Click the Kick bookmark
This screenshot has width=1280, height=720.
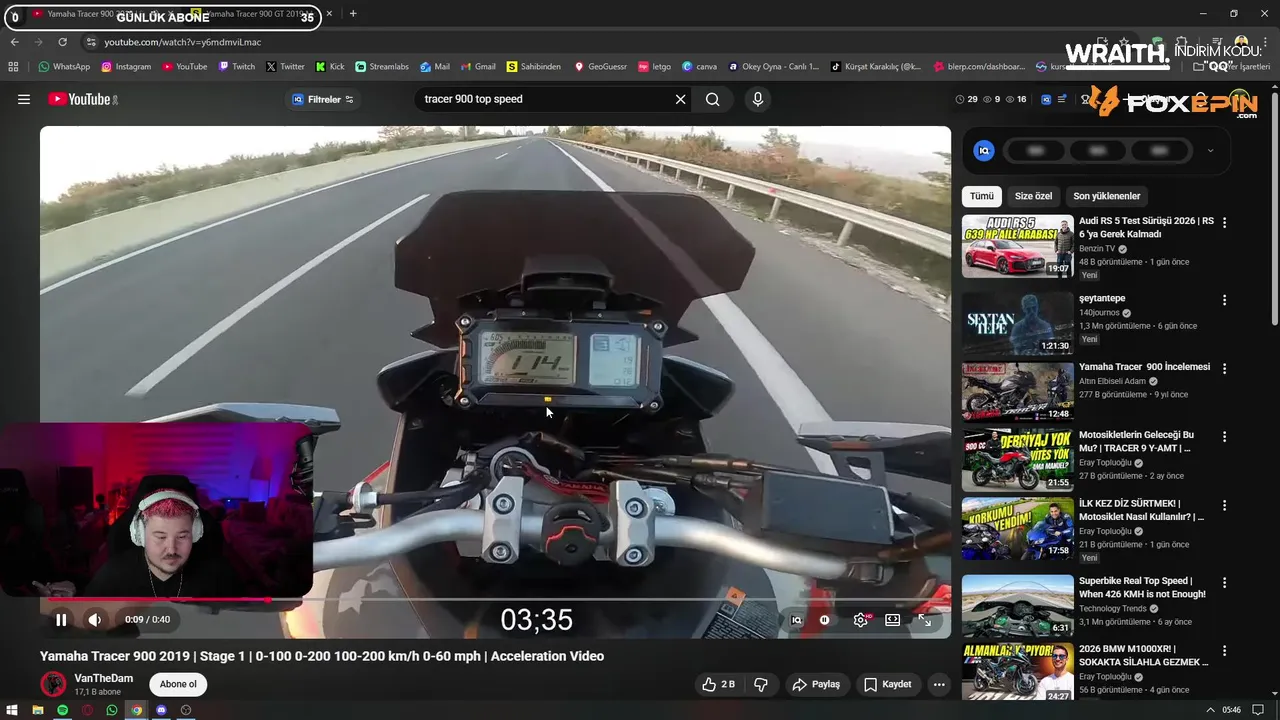[x=329, y=67]
